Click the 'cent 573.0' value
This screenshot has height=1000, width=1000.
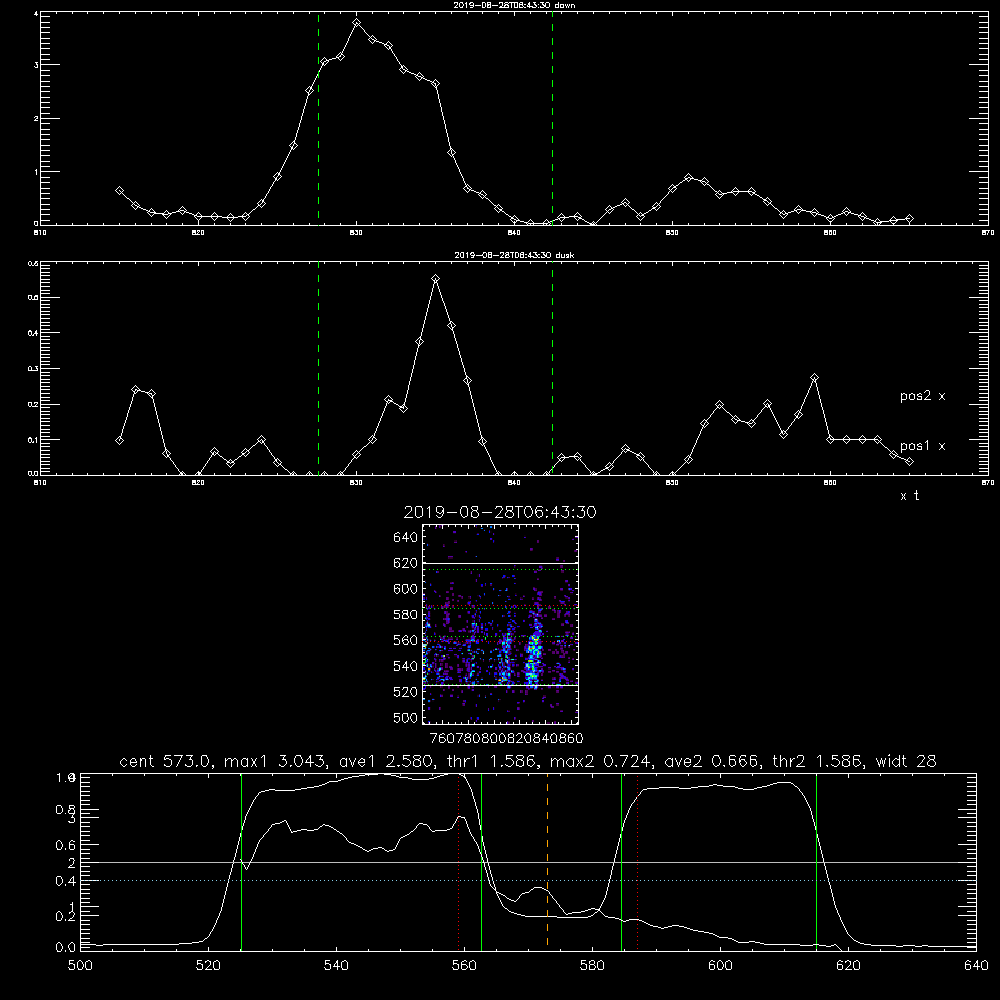point(166,761)
